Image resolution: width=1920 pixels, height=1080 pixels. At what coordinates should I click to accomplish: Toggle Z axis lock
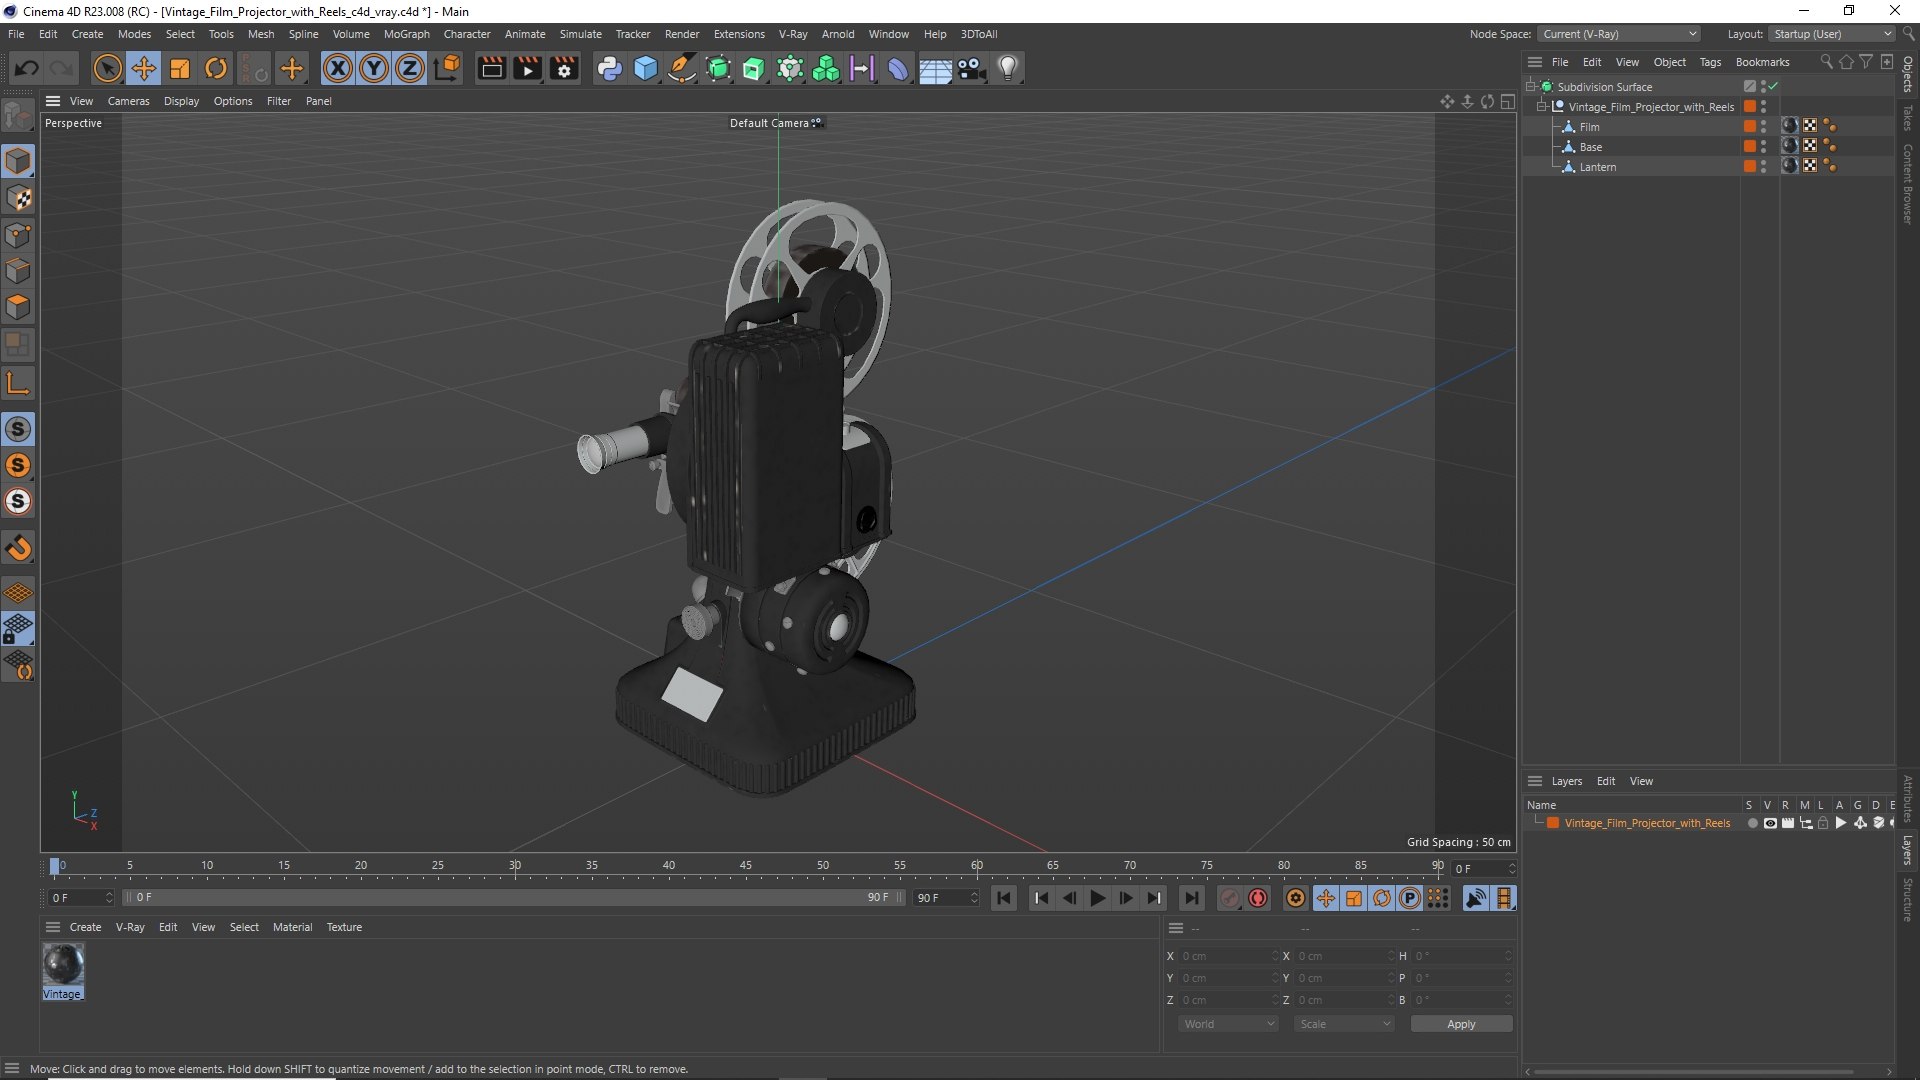pyautogui.click(x=410, y=68)
